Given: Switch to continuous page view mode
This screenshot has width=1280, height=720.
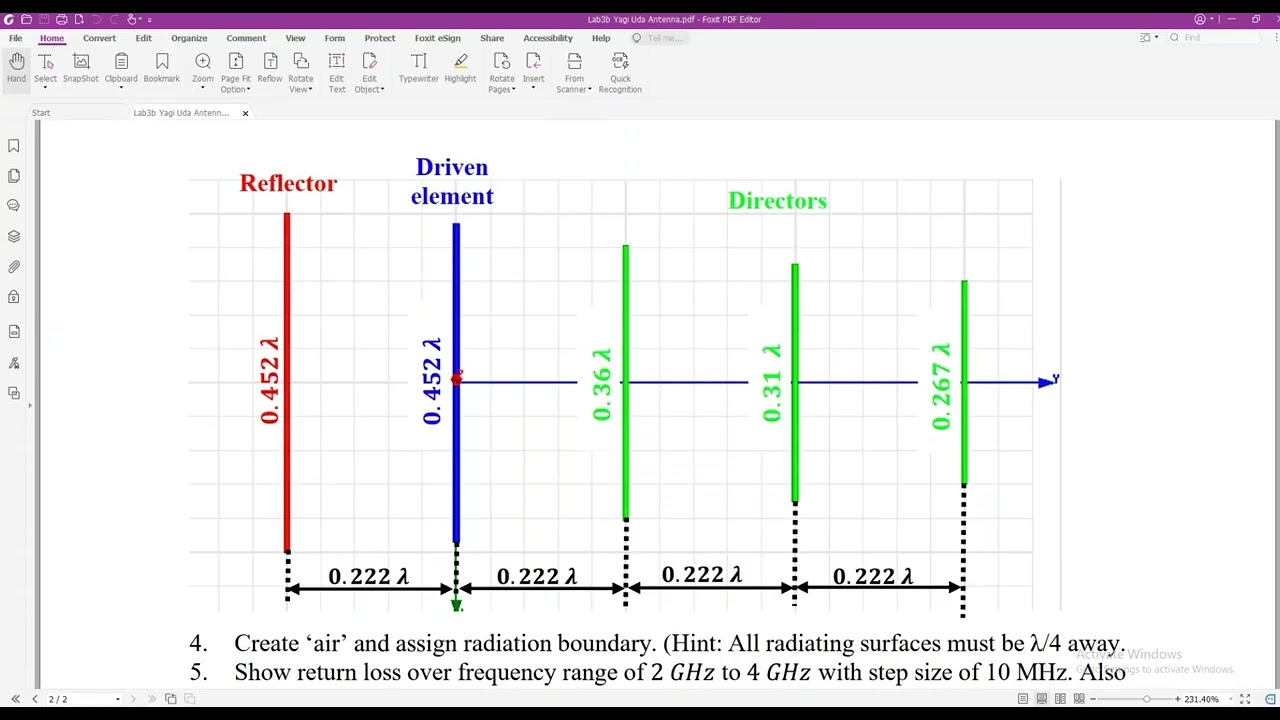Looking at the screenshot, I should tap(1042, 699).
